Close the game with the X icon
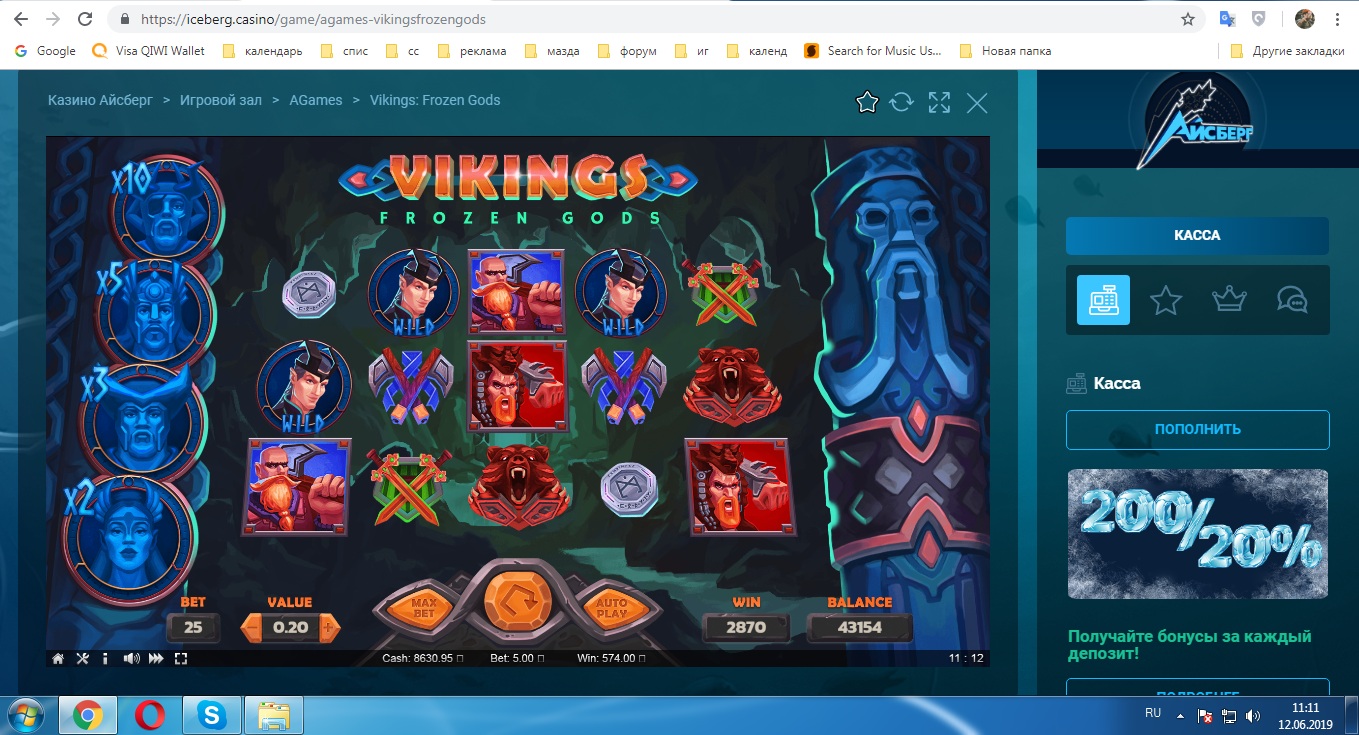The height and width of the screenshot is (735, 1359). coord(977,102)
